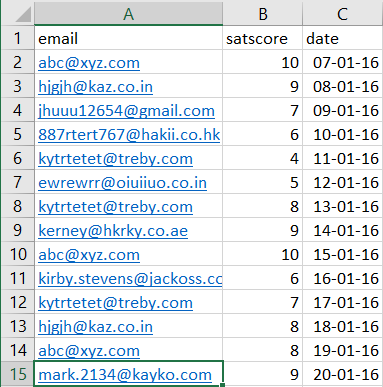Open kirby.stevens@jackoss link
383x387 pixels.
click(130, 279)
